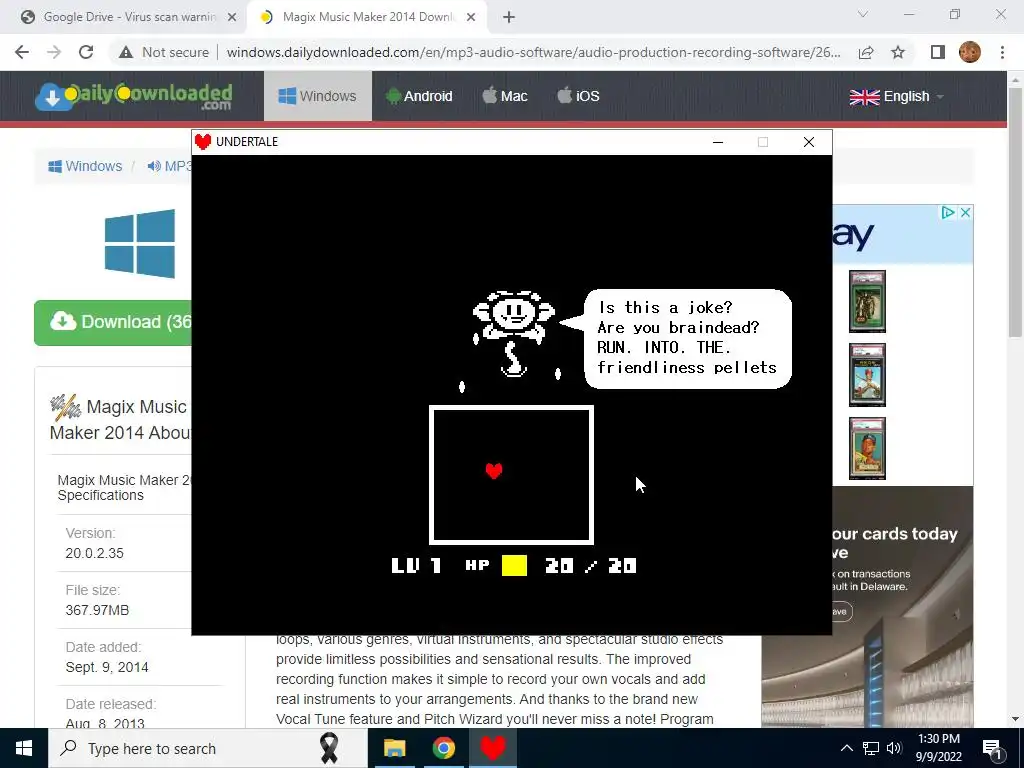
Task: Open File Explorer from taskbar
Action: (x=394, y=748)
